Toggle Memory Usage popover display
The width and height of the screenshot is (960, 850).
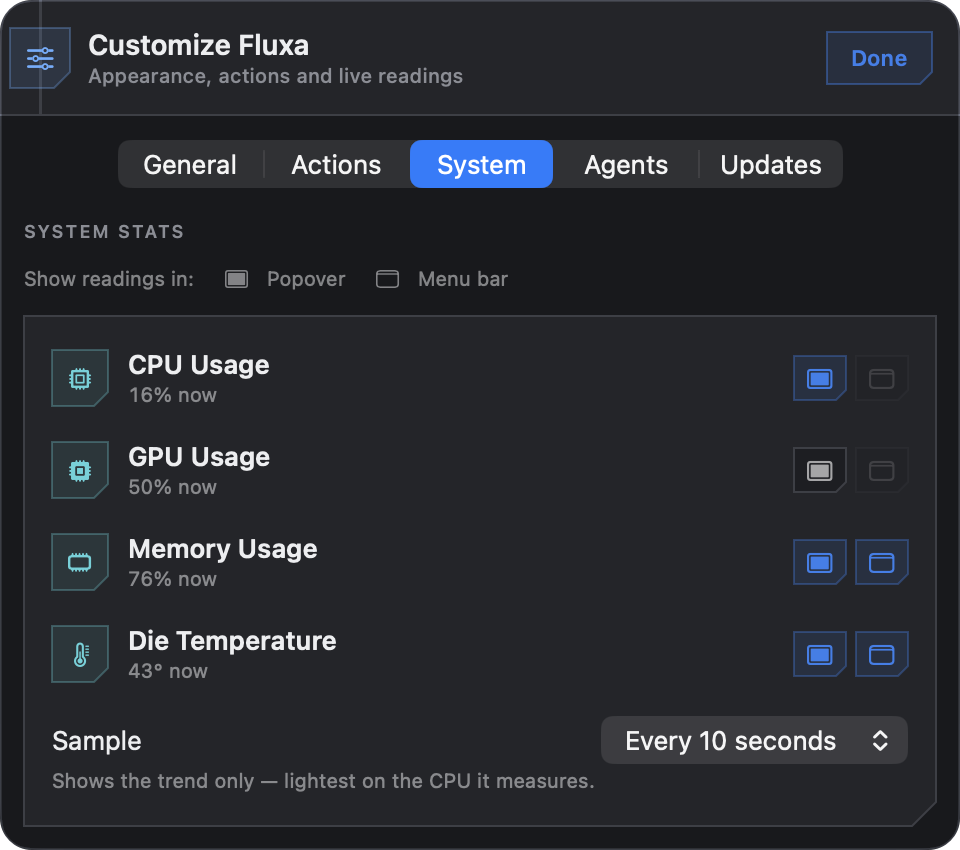coord(820,562)
